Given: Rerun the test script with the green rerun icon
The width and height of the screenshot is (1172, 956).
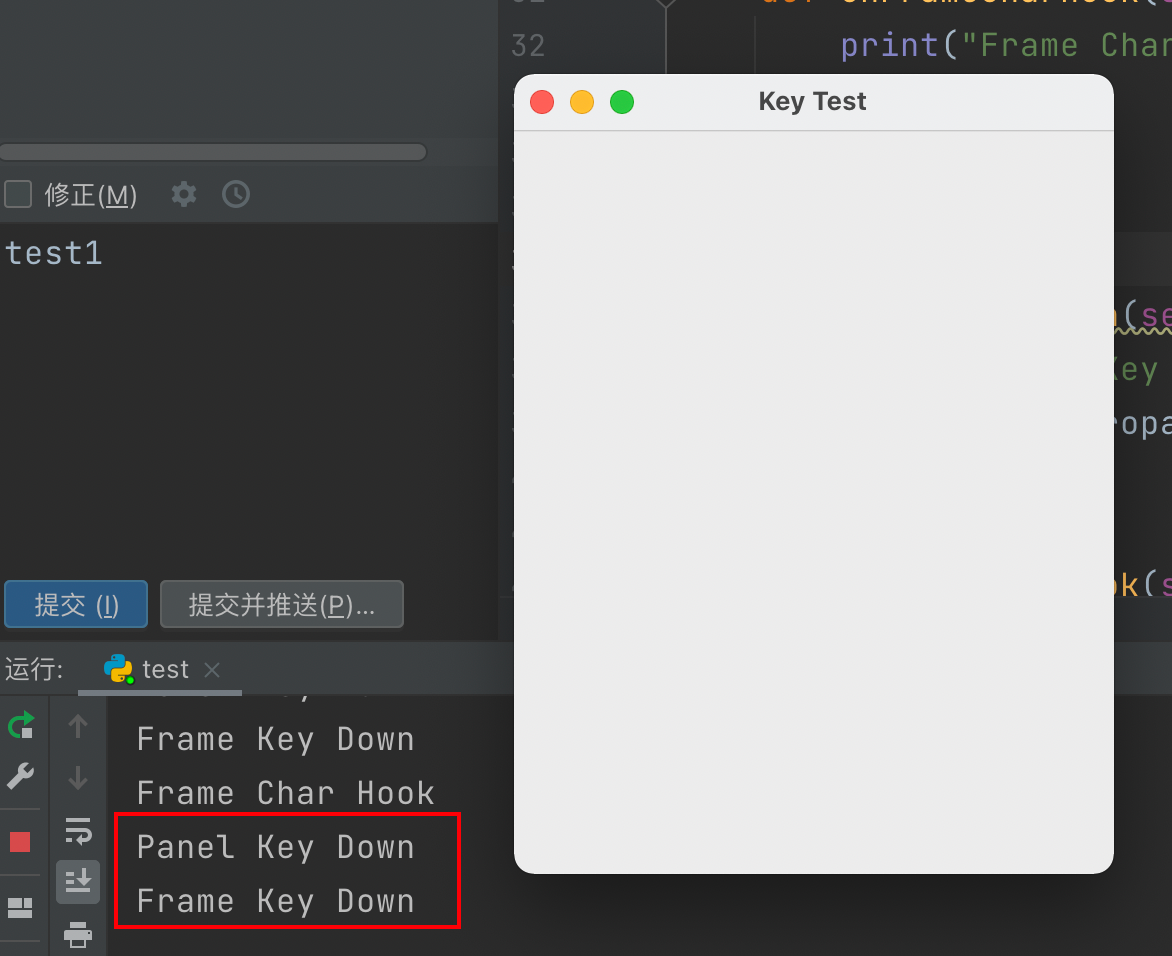Looking at the screenshot, I should pyautogui.click(x=21, y=725).
